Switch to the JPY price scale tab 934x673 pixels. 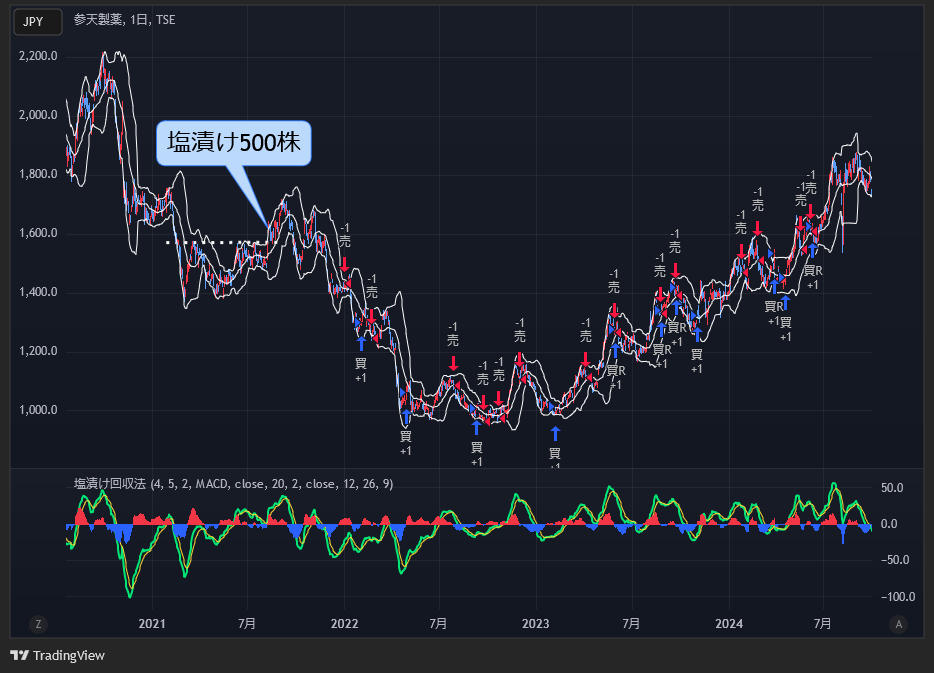(x=36, y=20)
